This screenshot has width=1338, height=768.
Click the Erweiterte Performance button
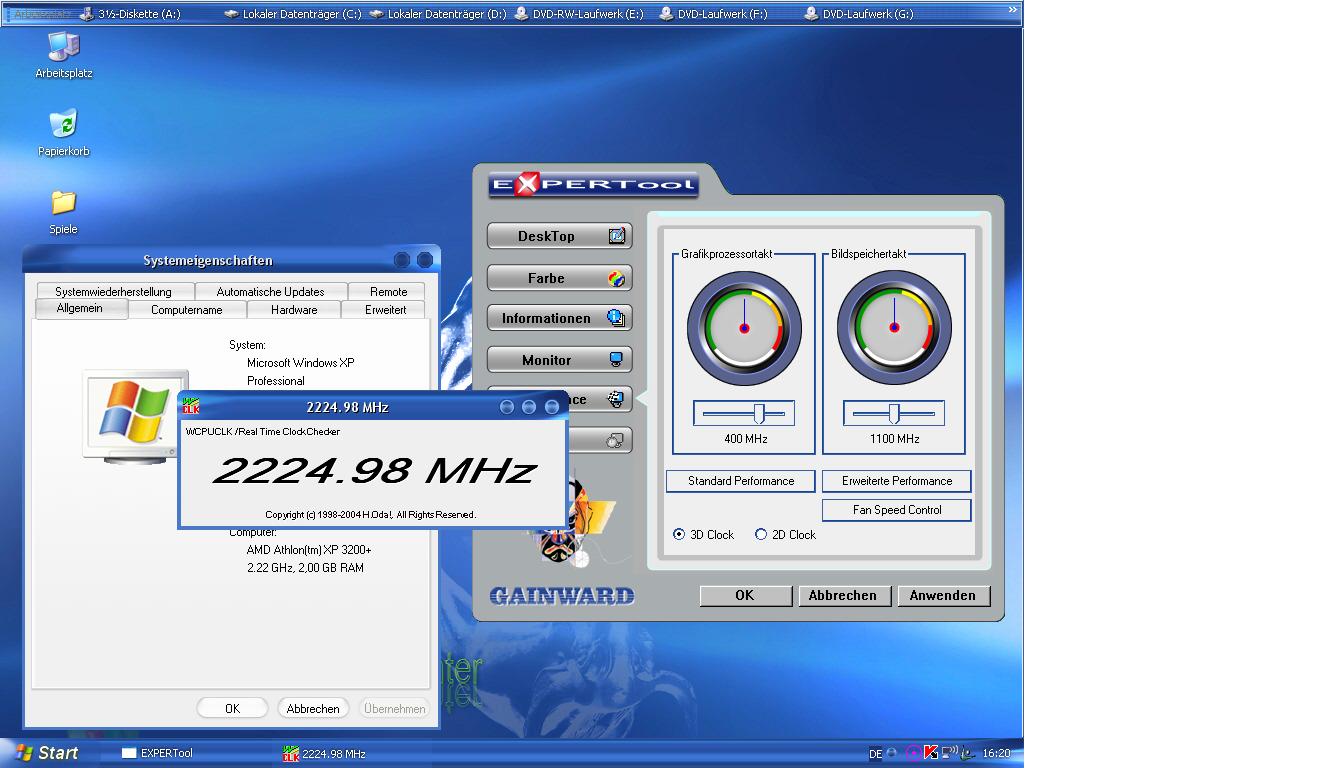(897, 481)
